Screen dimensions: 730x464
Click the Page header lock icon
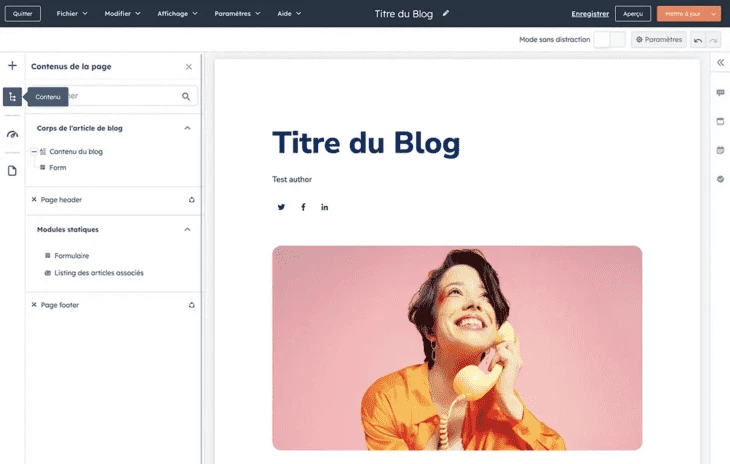(191, 200)
